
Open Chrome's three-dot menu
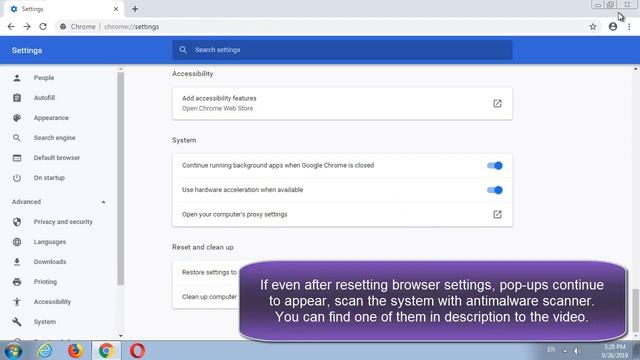[x=629, y=27]
